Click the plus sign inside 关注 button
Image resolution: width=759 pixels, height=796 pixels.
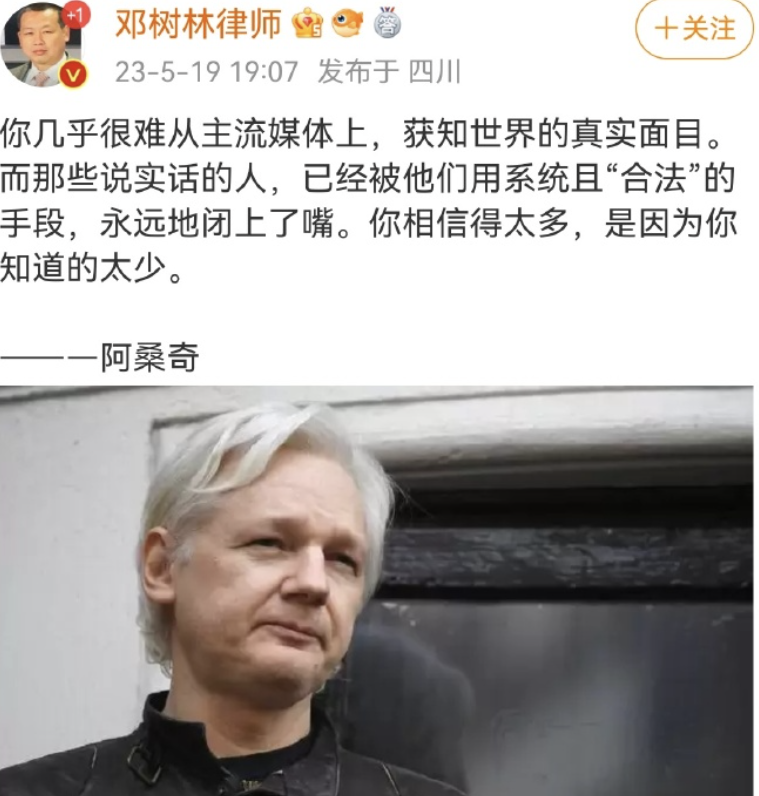[666, 28]
